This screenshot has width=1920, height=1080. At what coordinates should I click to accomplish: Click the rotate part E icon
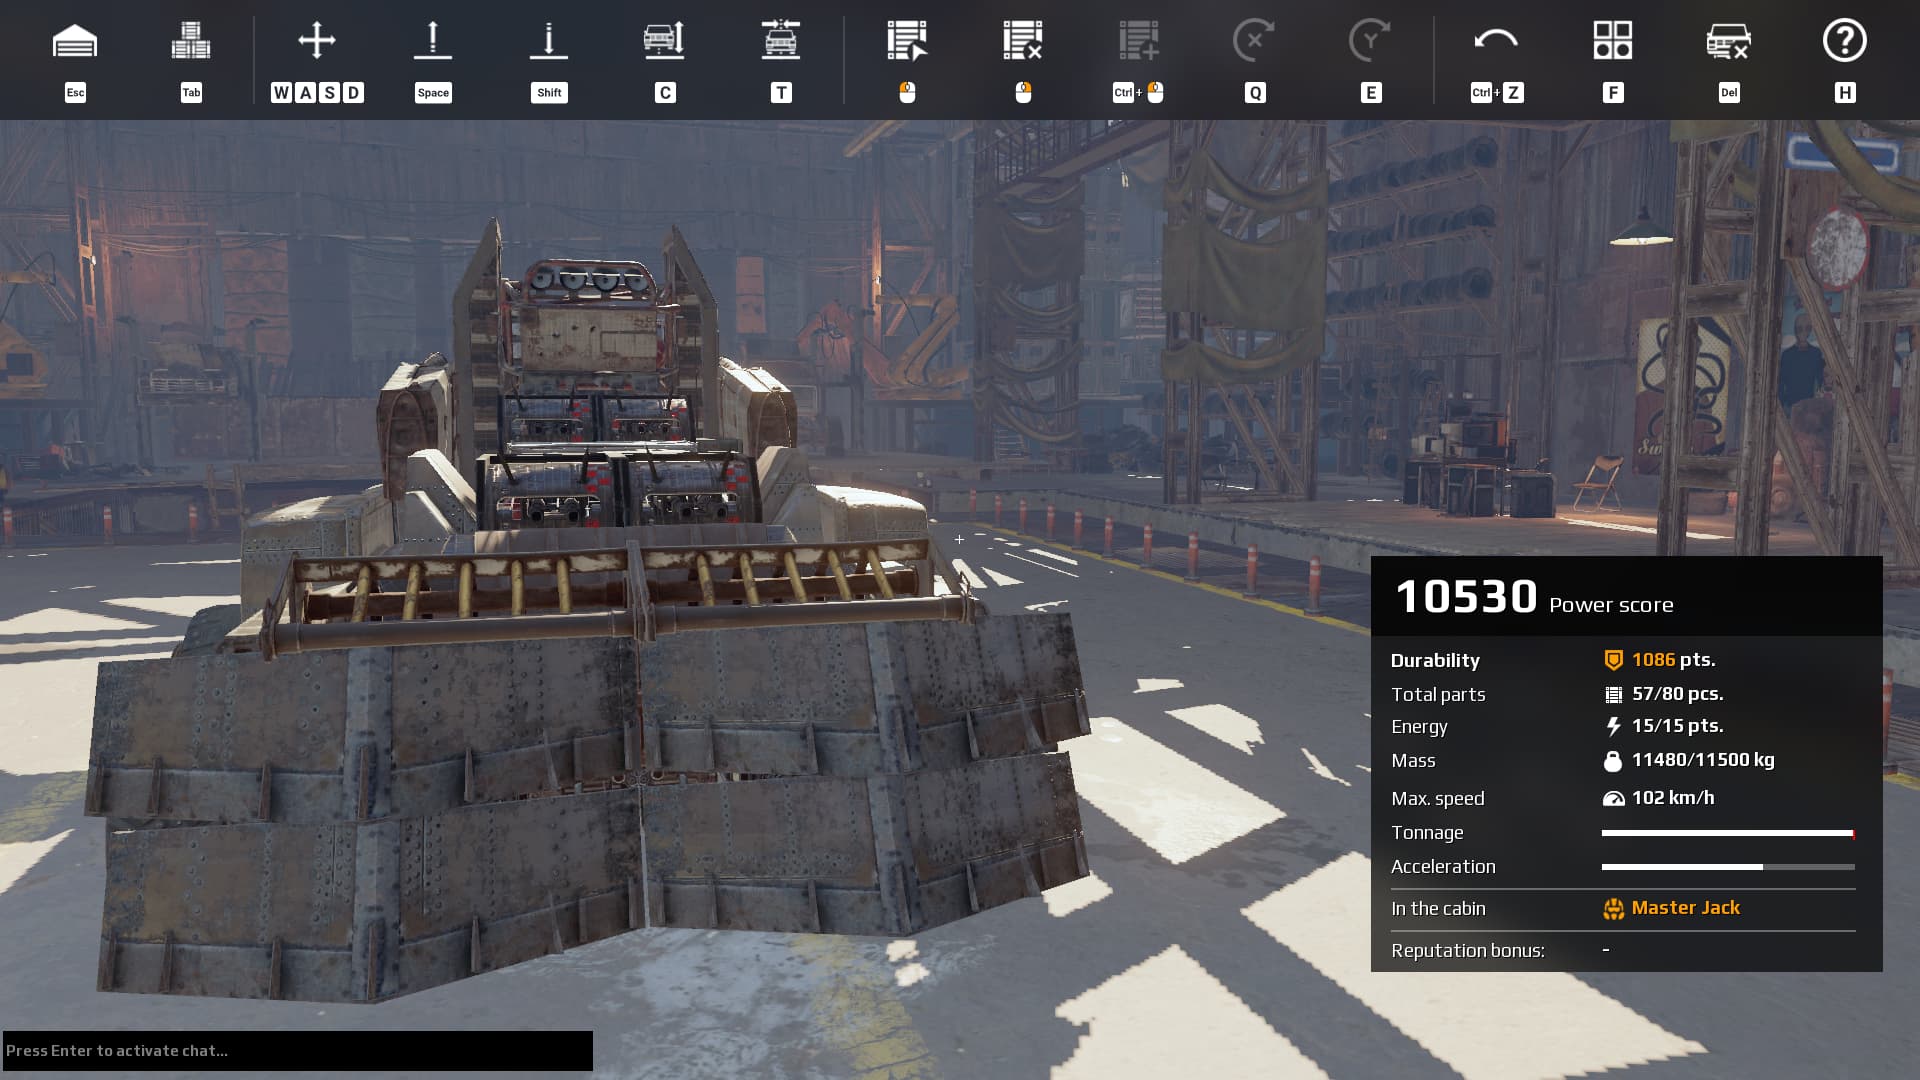[x=1370, y=41]
